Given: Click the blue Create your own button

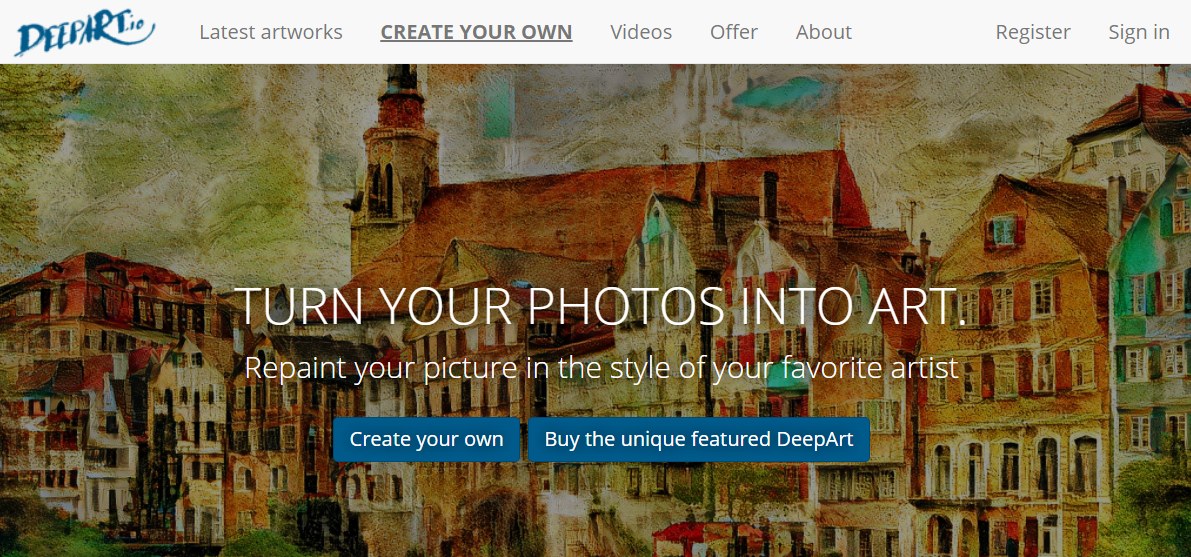Looking at the screenshot, I should (x=426, y=439).
